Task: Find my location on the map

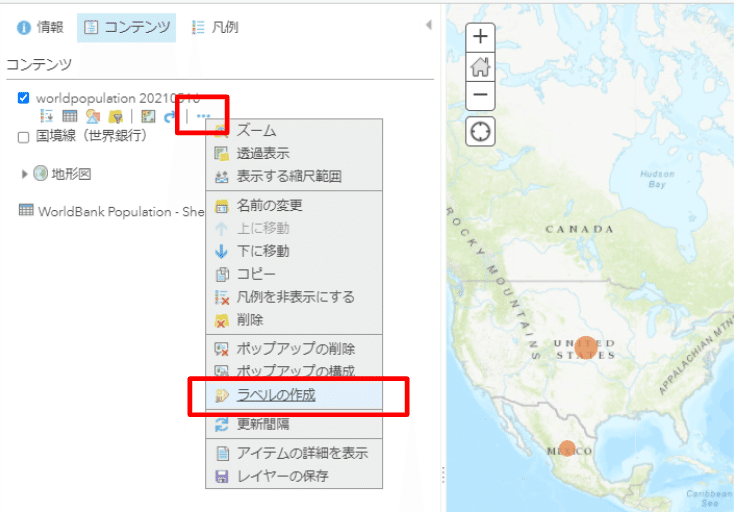Action: click(480, 131)
